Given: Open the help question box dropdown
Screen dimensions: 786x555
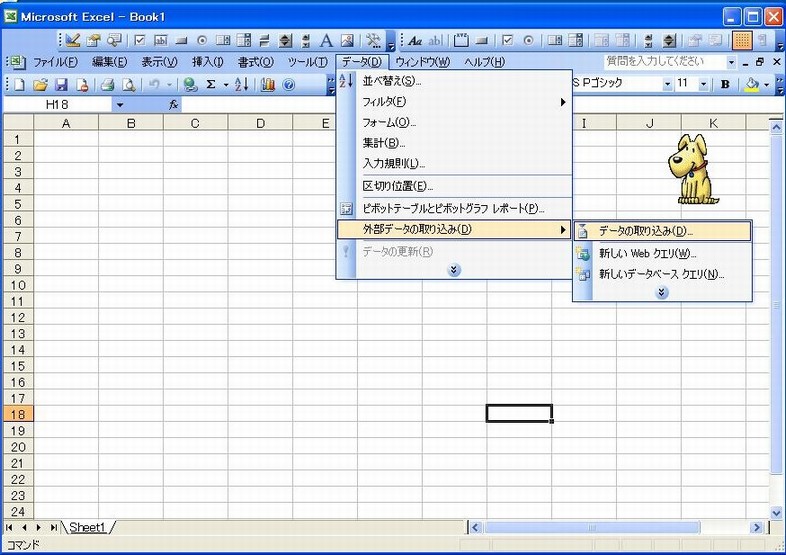Looking at the screenshot, I should (x=731, y=63).
